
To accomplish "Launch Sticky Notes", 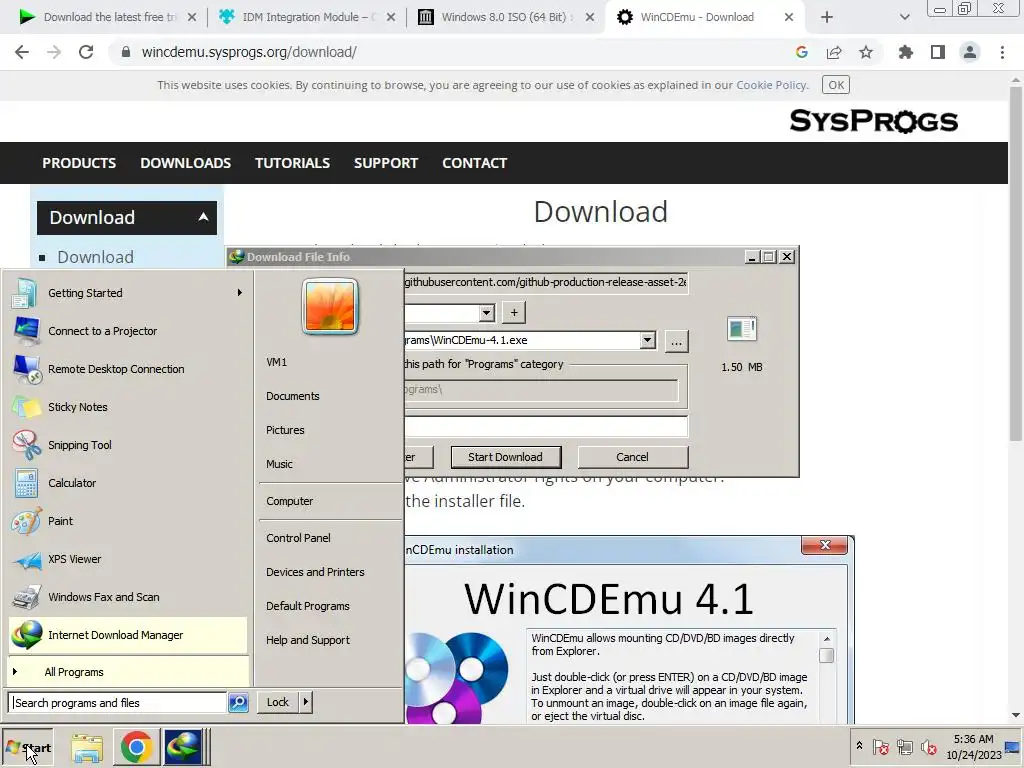I will click(129, 407).
